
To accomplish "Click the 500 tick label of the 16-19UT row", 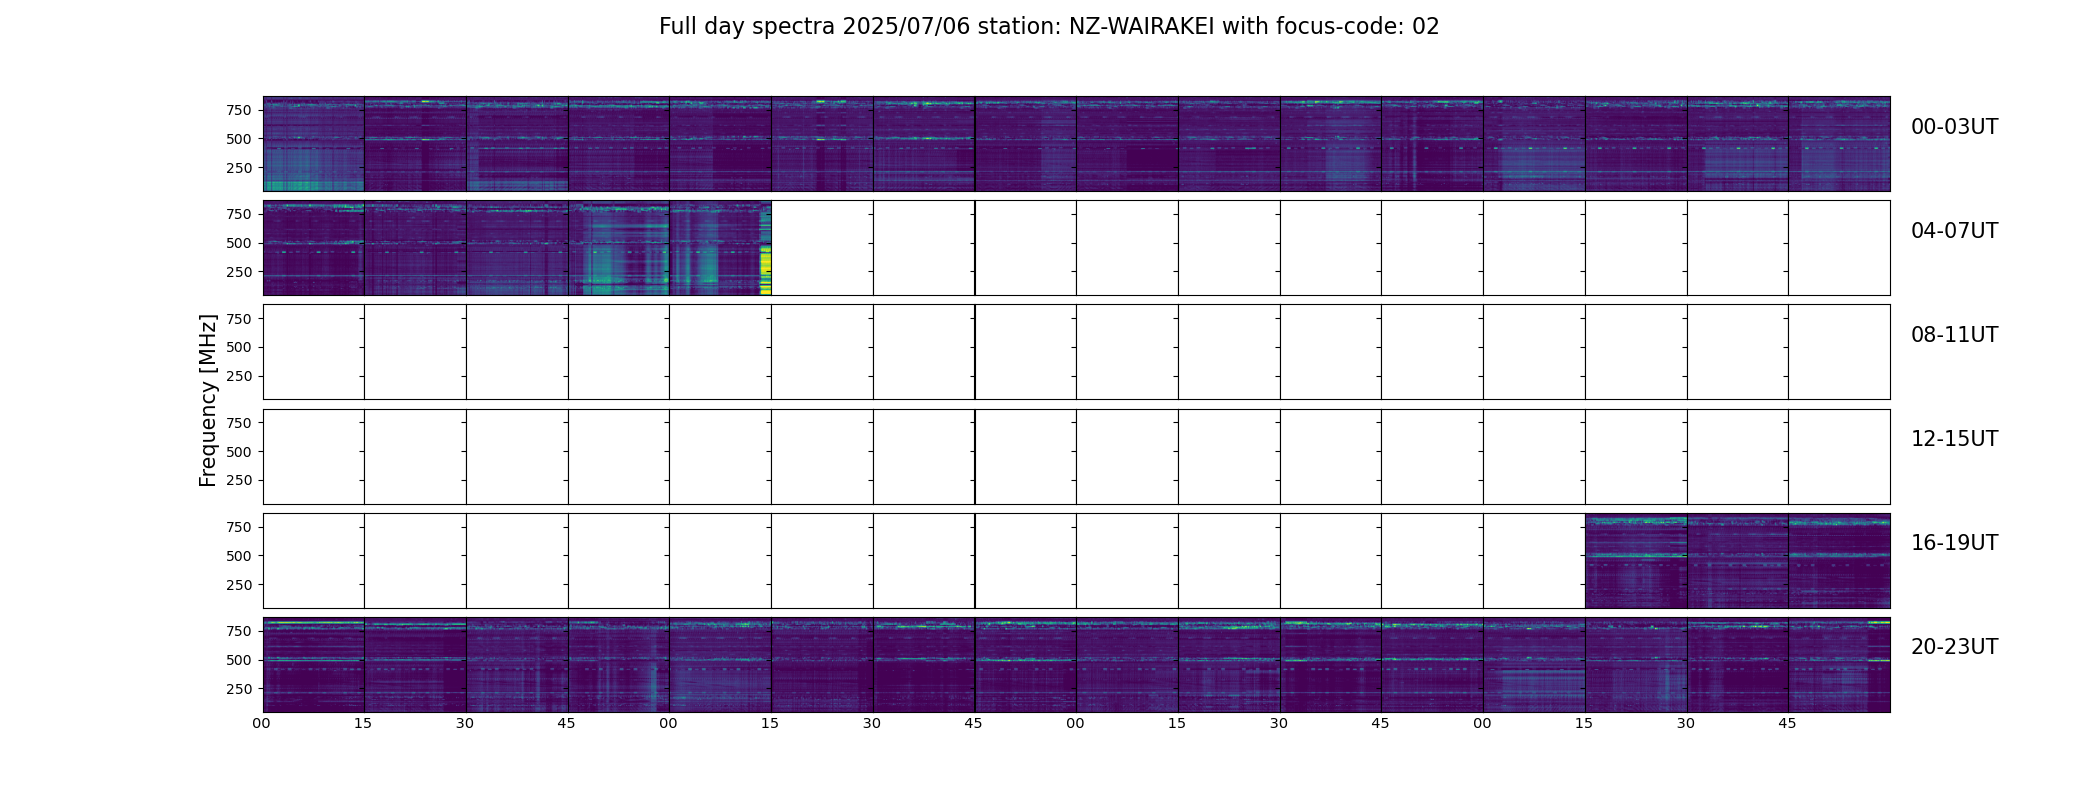I will (x=239, y=556).
